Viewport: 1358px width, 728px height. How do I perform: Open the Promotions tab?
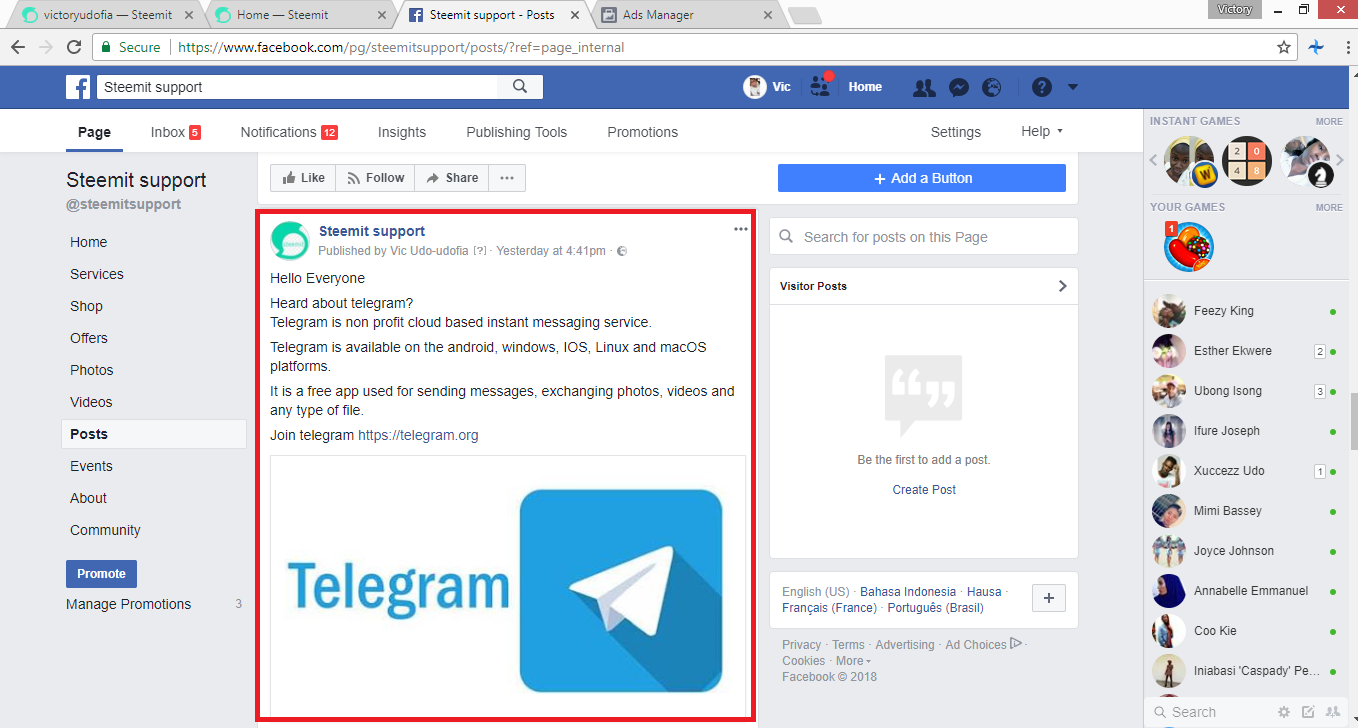pyautogui.click(x=642, y=132)
